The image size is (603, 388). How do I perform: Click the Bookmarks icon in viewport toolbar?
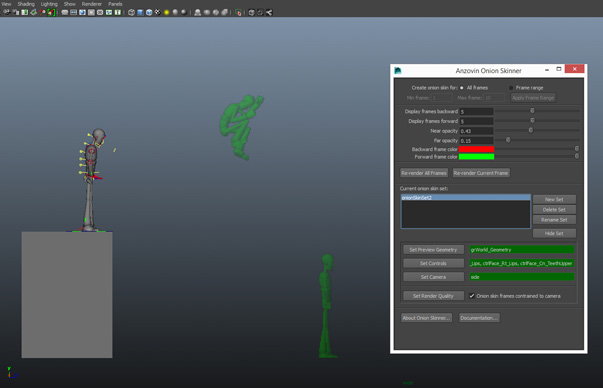(25, 12)
